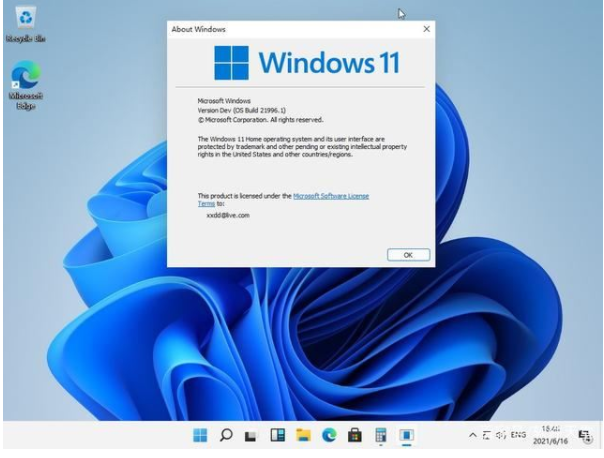Open the Microsoft Software License link
604x458 pixels.
331,196
